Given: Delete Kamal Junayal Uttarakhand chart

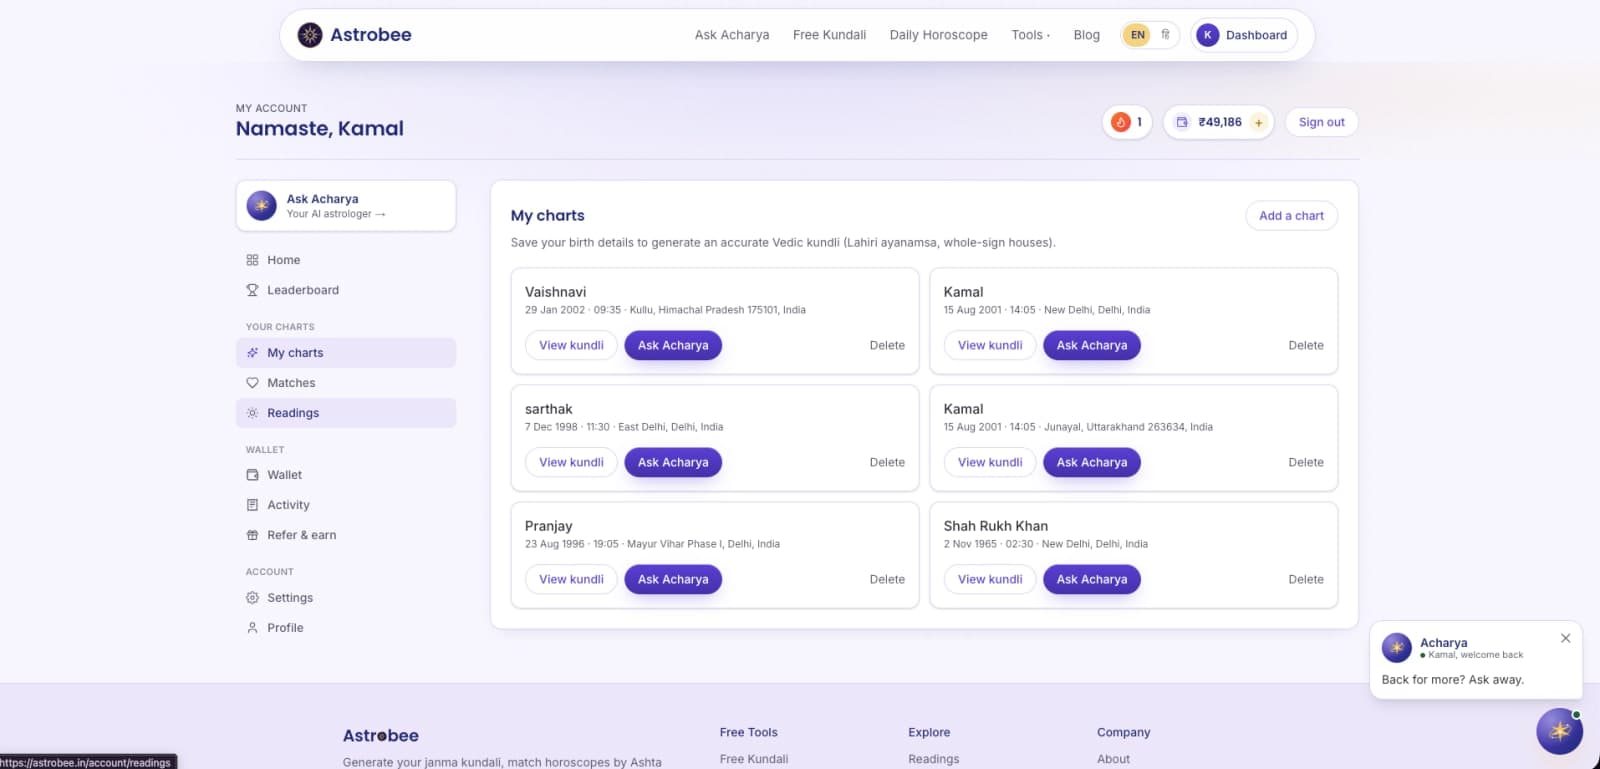Looking at the screenshot, I should (x=1306, y=463).
